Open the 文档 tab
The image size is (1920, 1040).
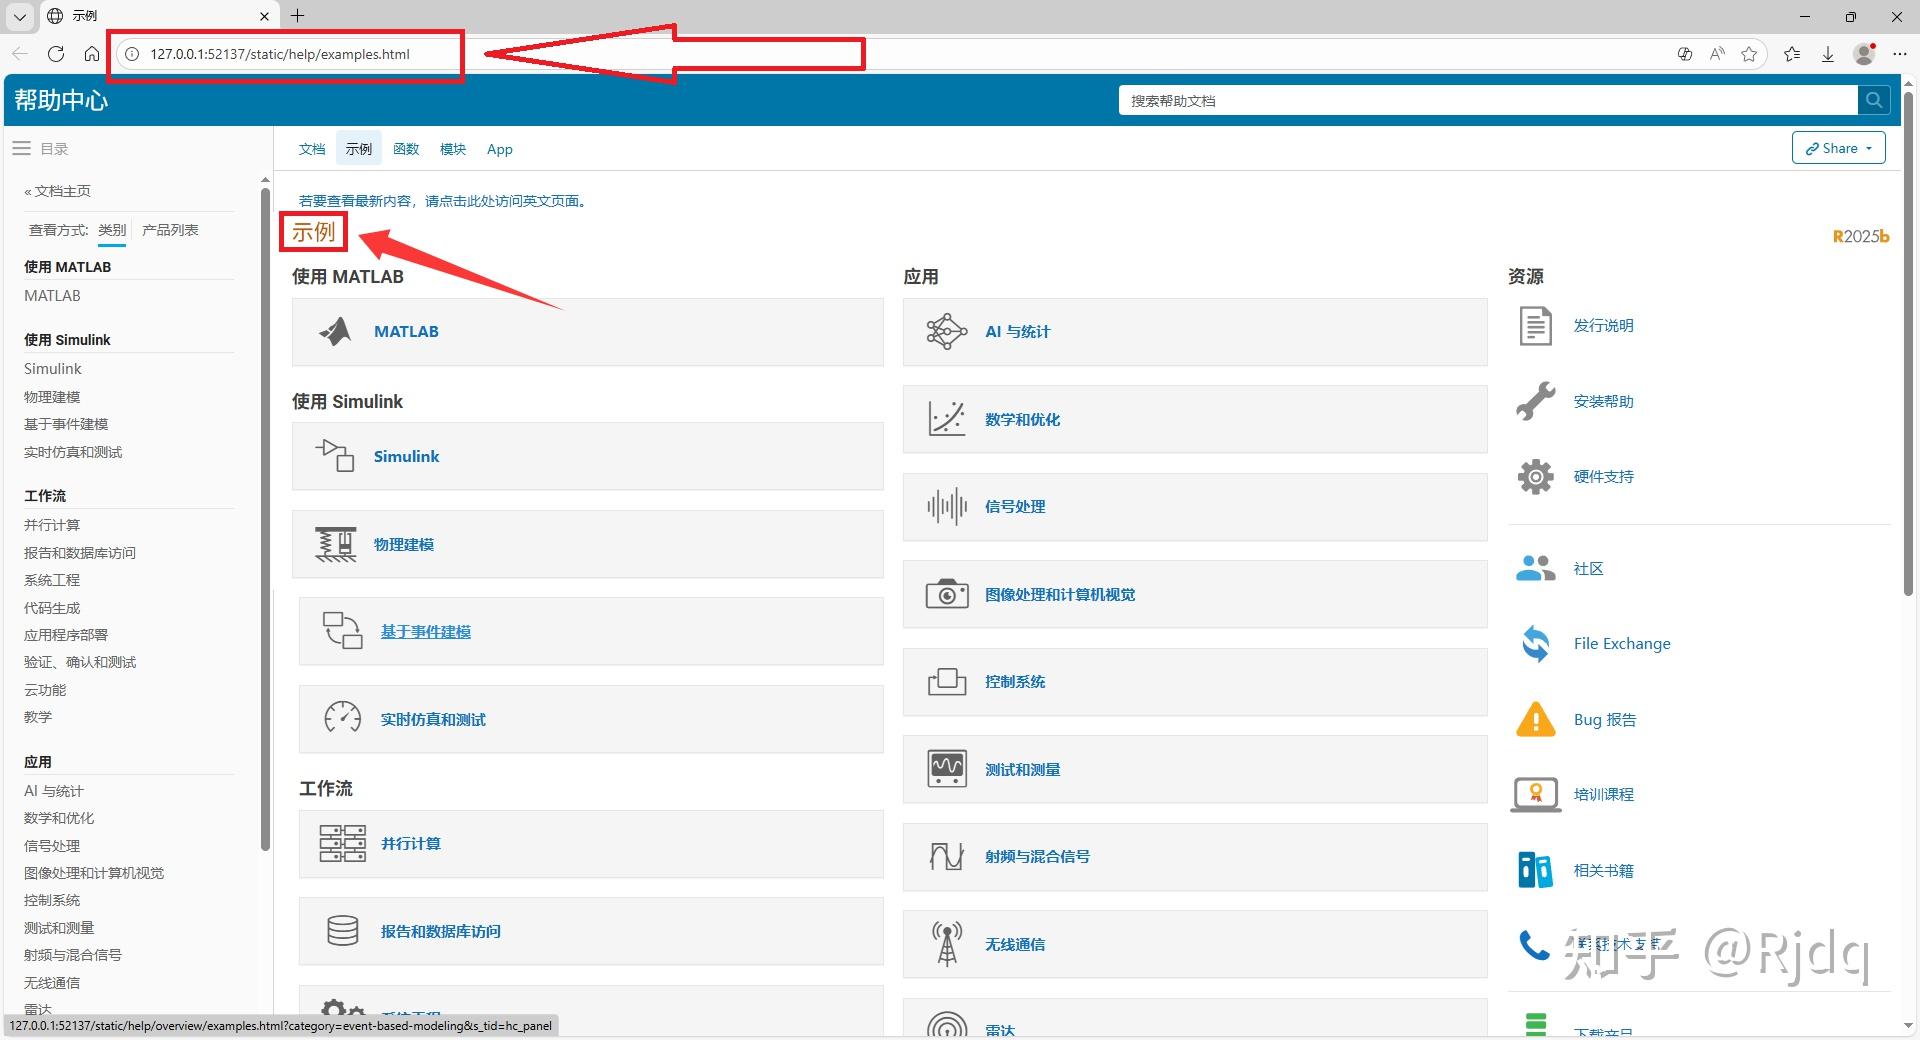[312, 149]
